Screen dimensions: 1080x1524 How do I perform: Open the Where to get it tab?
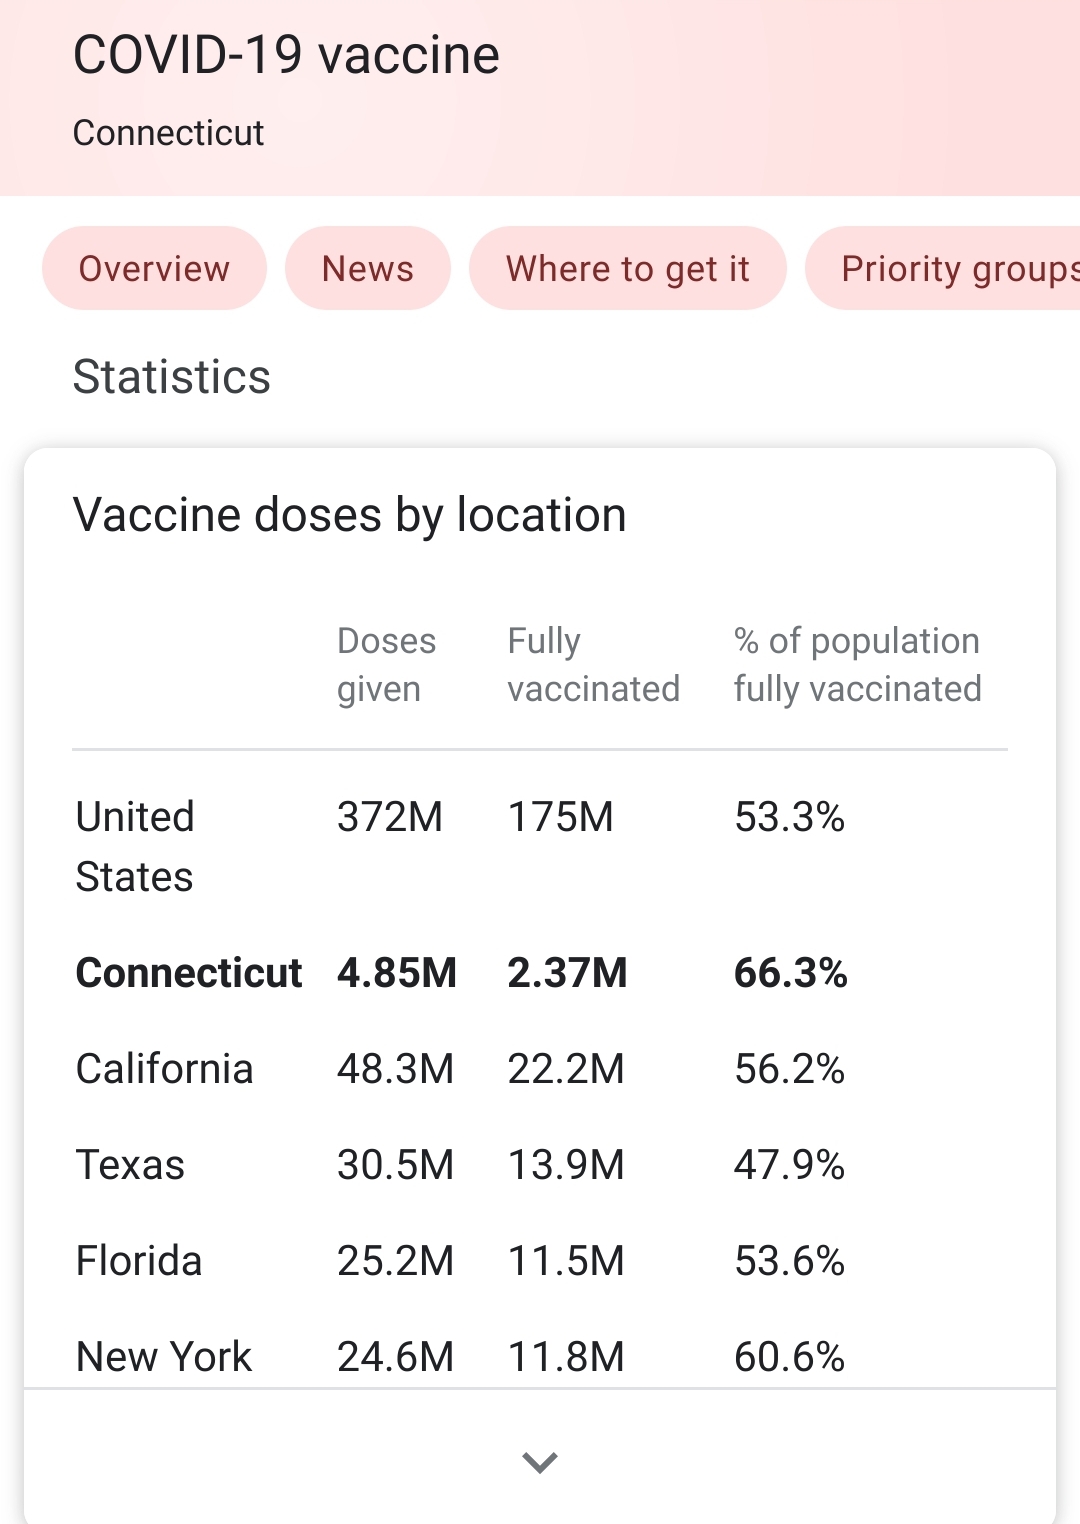click(627, 269)
